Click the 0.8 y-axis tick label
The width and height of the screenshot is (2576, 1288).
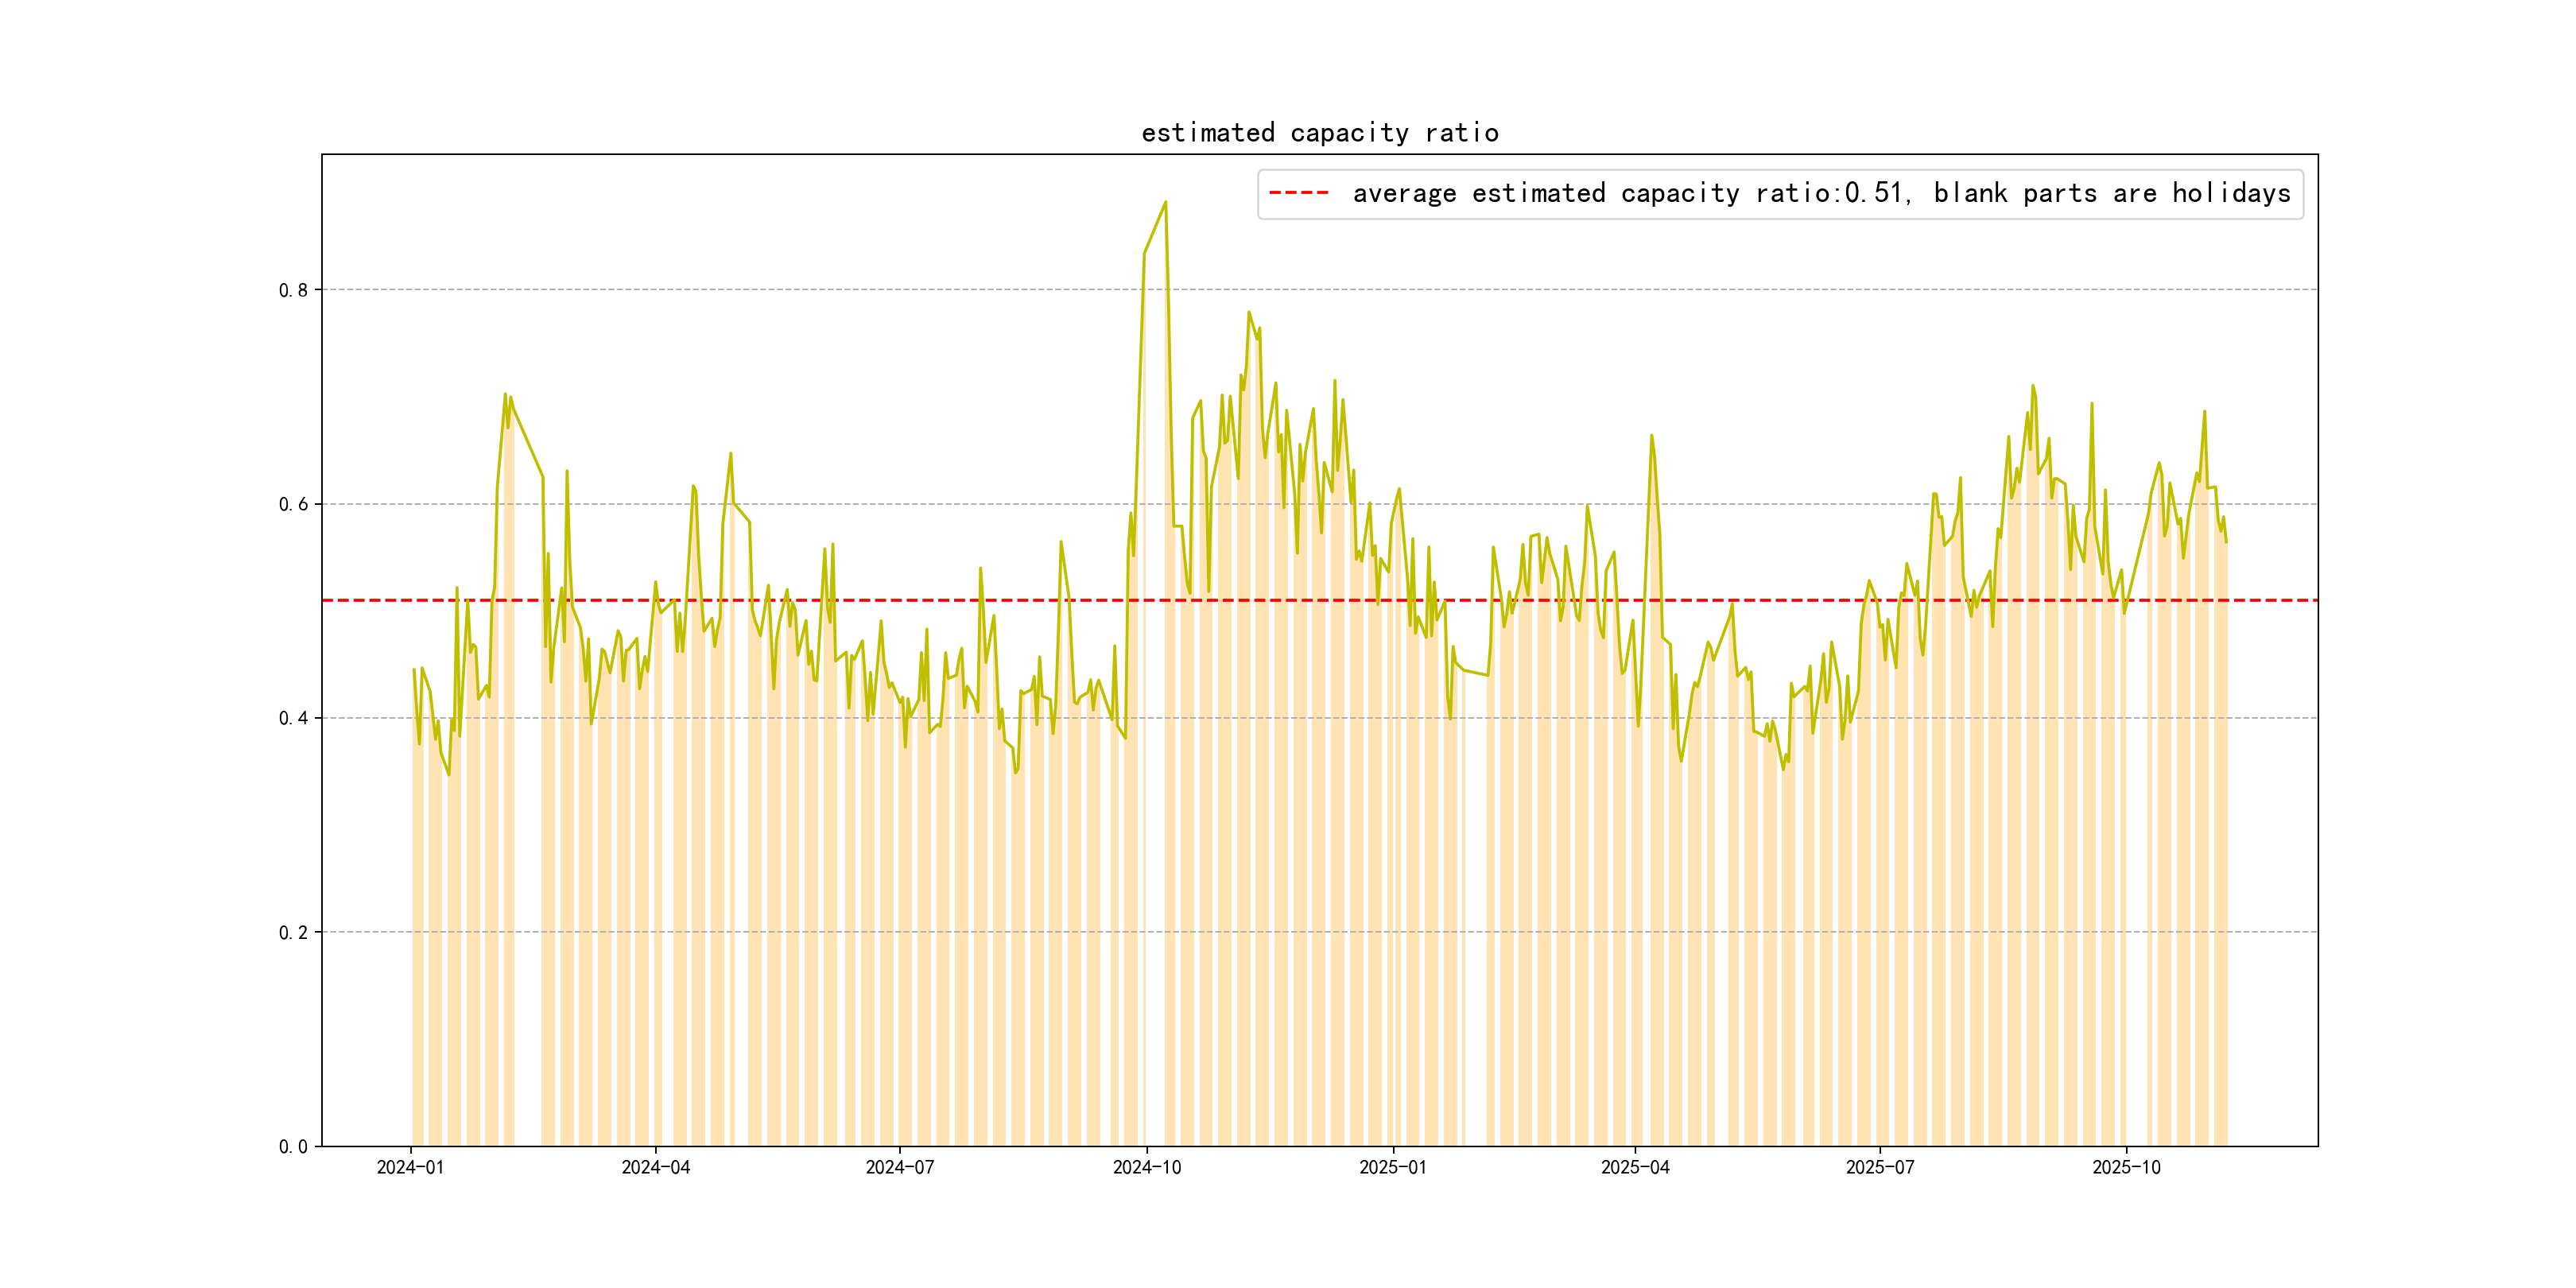[x=293, y=290]
